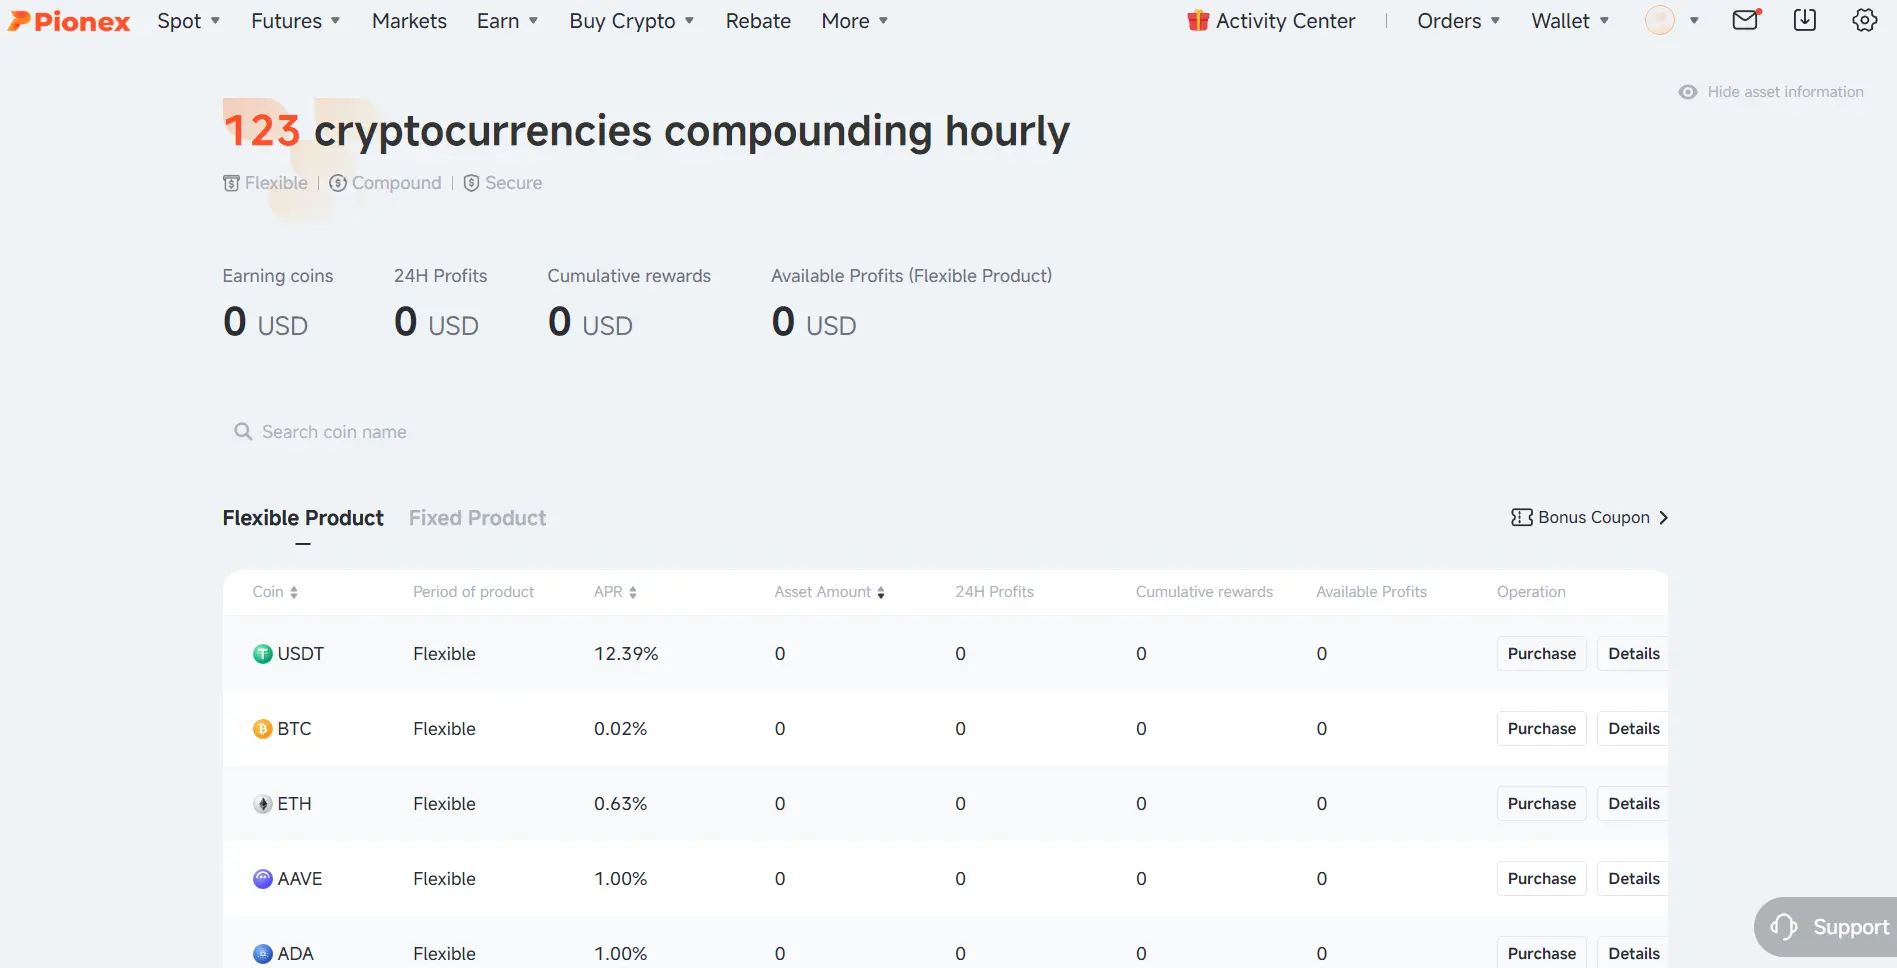Click the Support headset icon
The height and width of the screenshot is (968, 1897).
(1784, 927)
